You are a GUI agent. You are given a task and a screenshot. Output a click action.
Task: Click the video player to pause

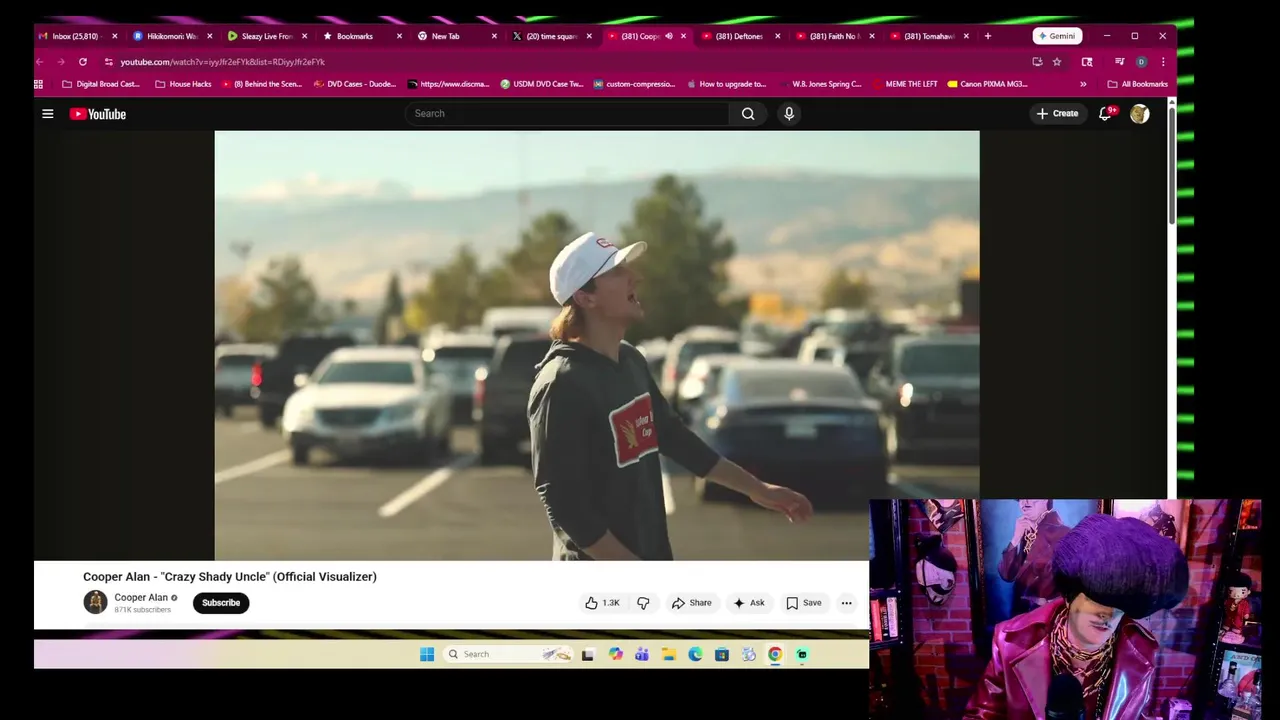click(597, 345)
